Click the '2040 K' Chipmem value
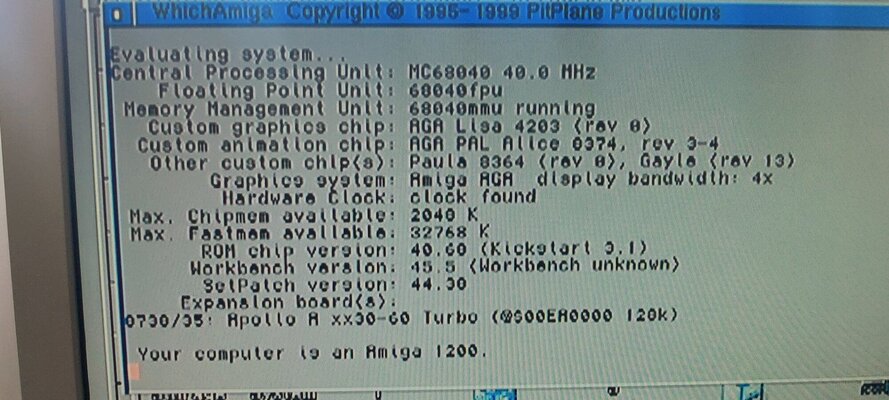Screen dimensions: 889x400 (x=443, y=215)
